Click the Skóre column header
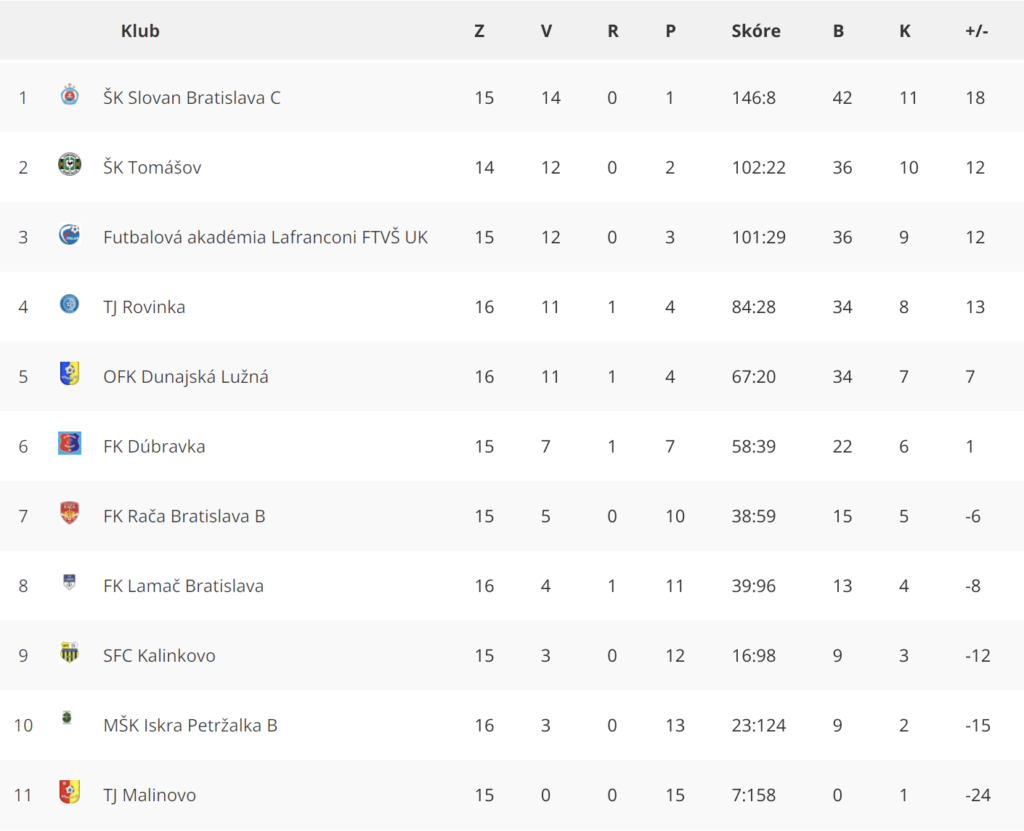Image resolution: width=1024 pixels, height=831 pixels. point(756,31)
